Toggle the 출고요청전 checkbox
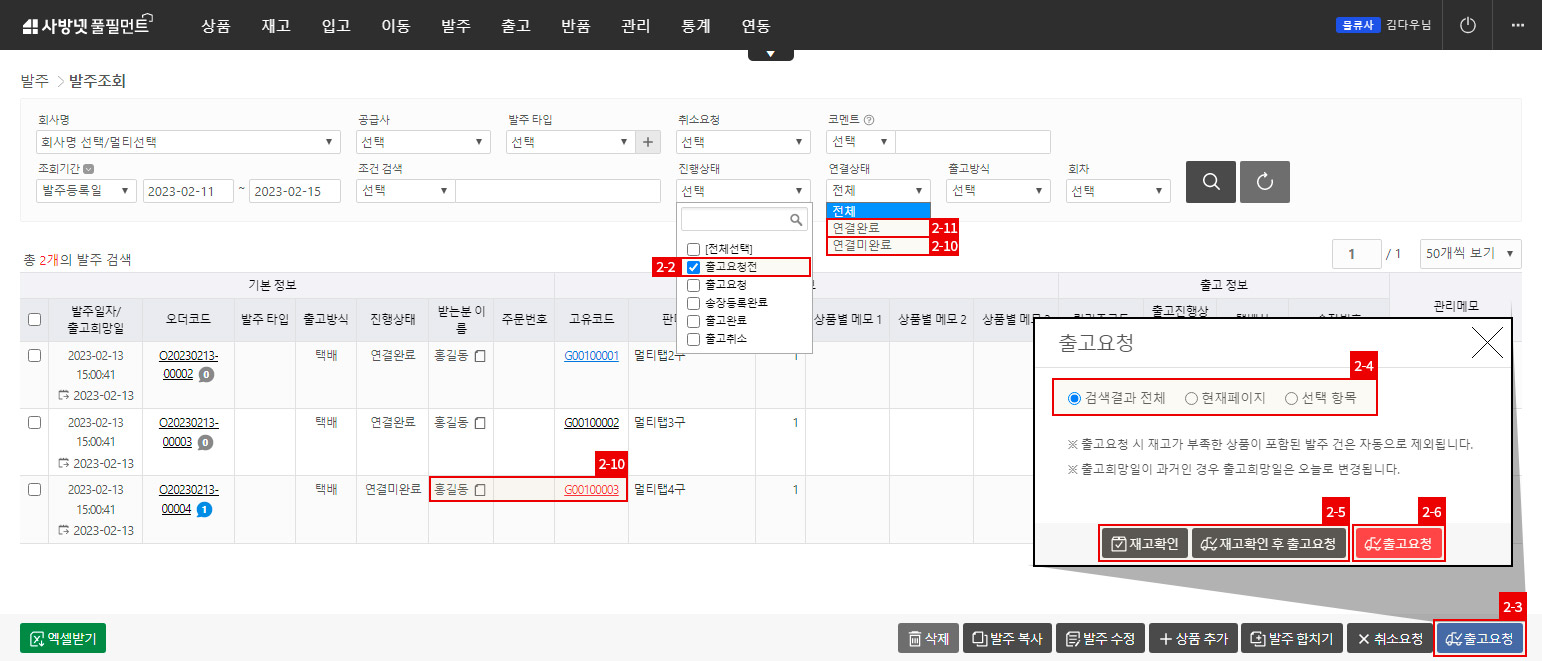 [693, 267]
